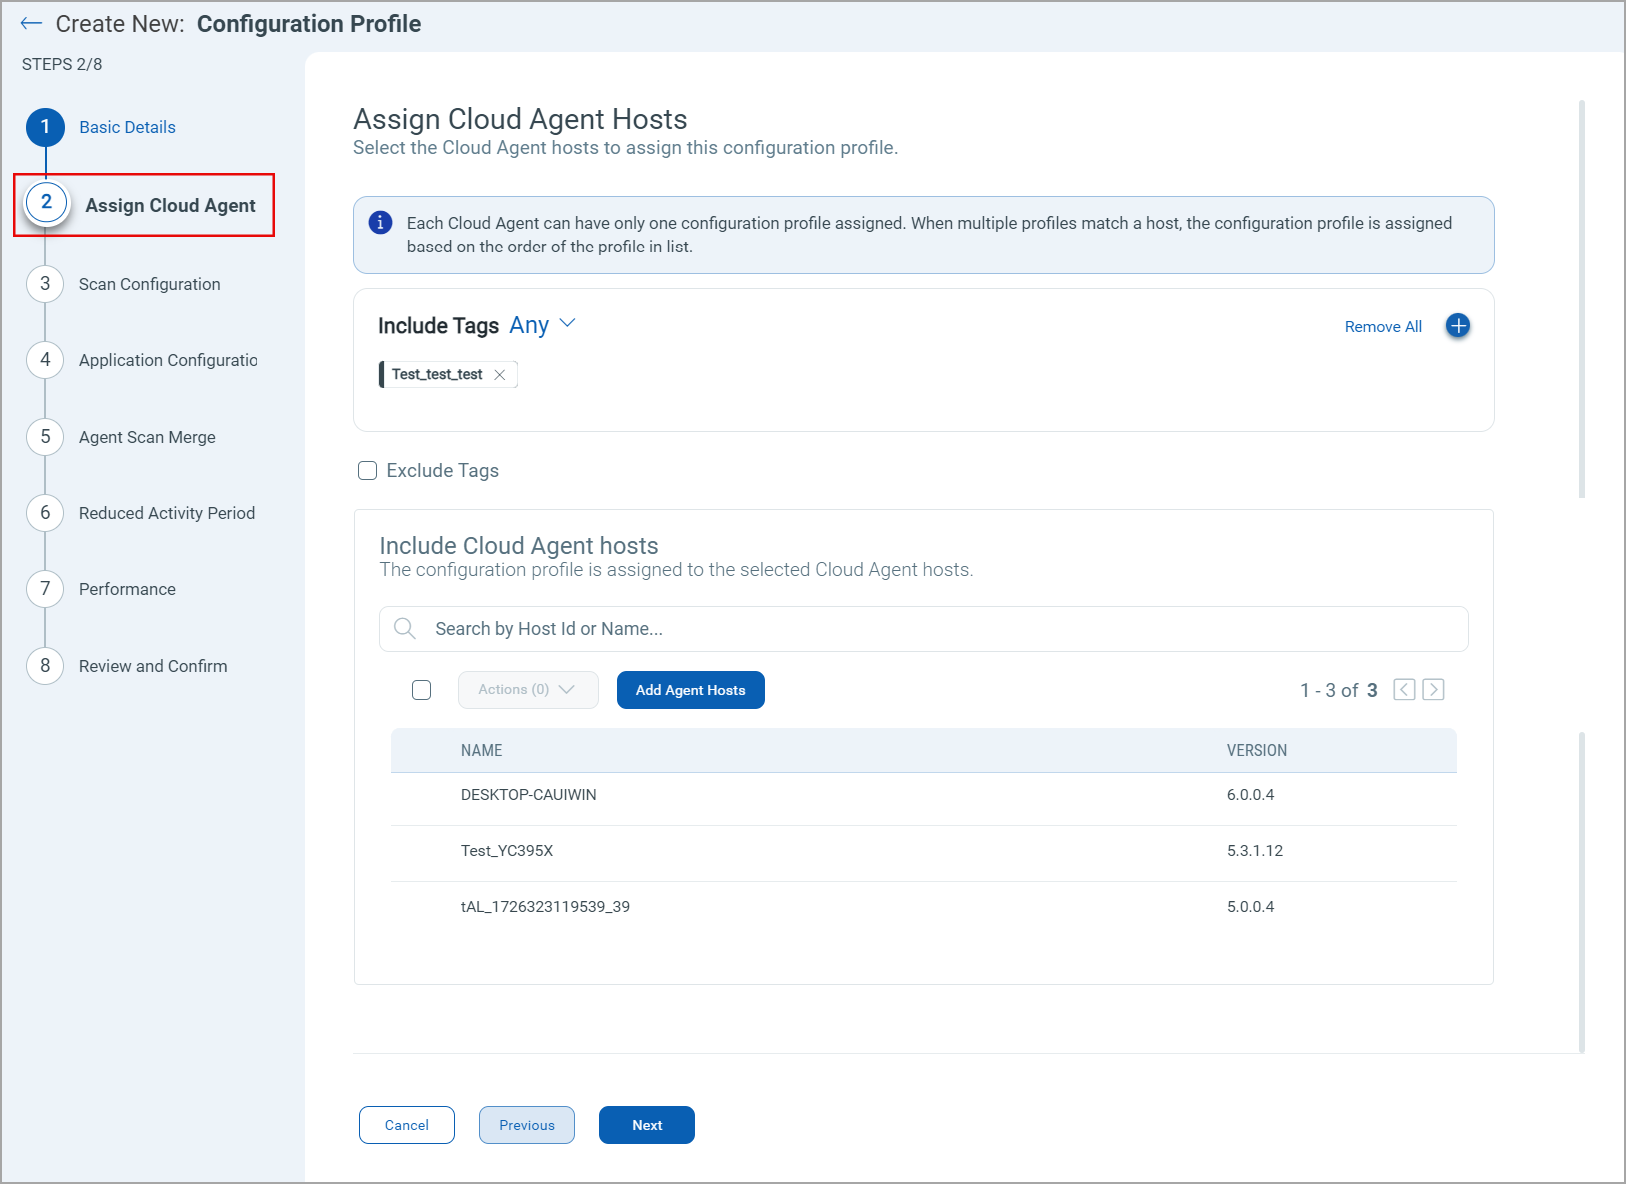The image size is (1626, 1184).
Task: Expand the Actions (0) dropdown
Action: pos(527,690)
